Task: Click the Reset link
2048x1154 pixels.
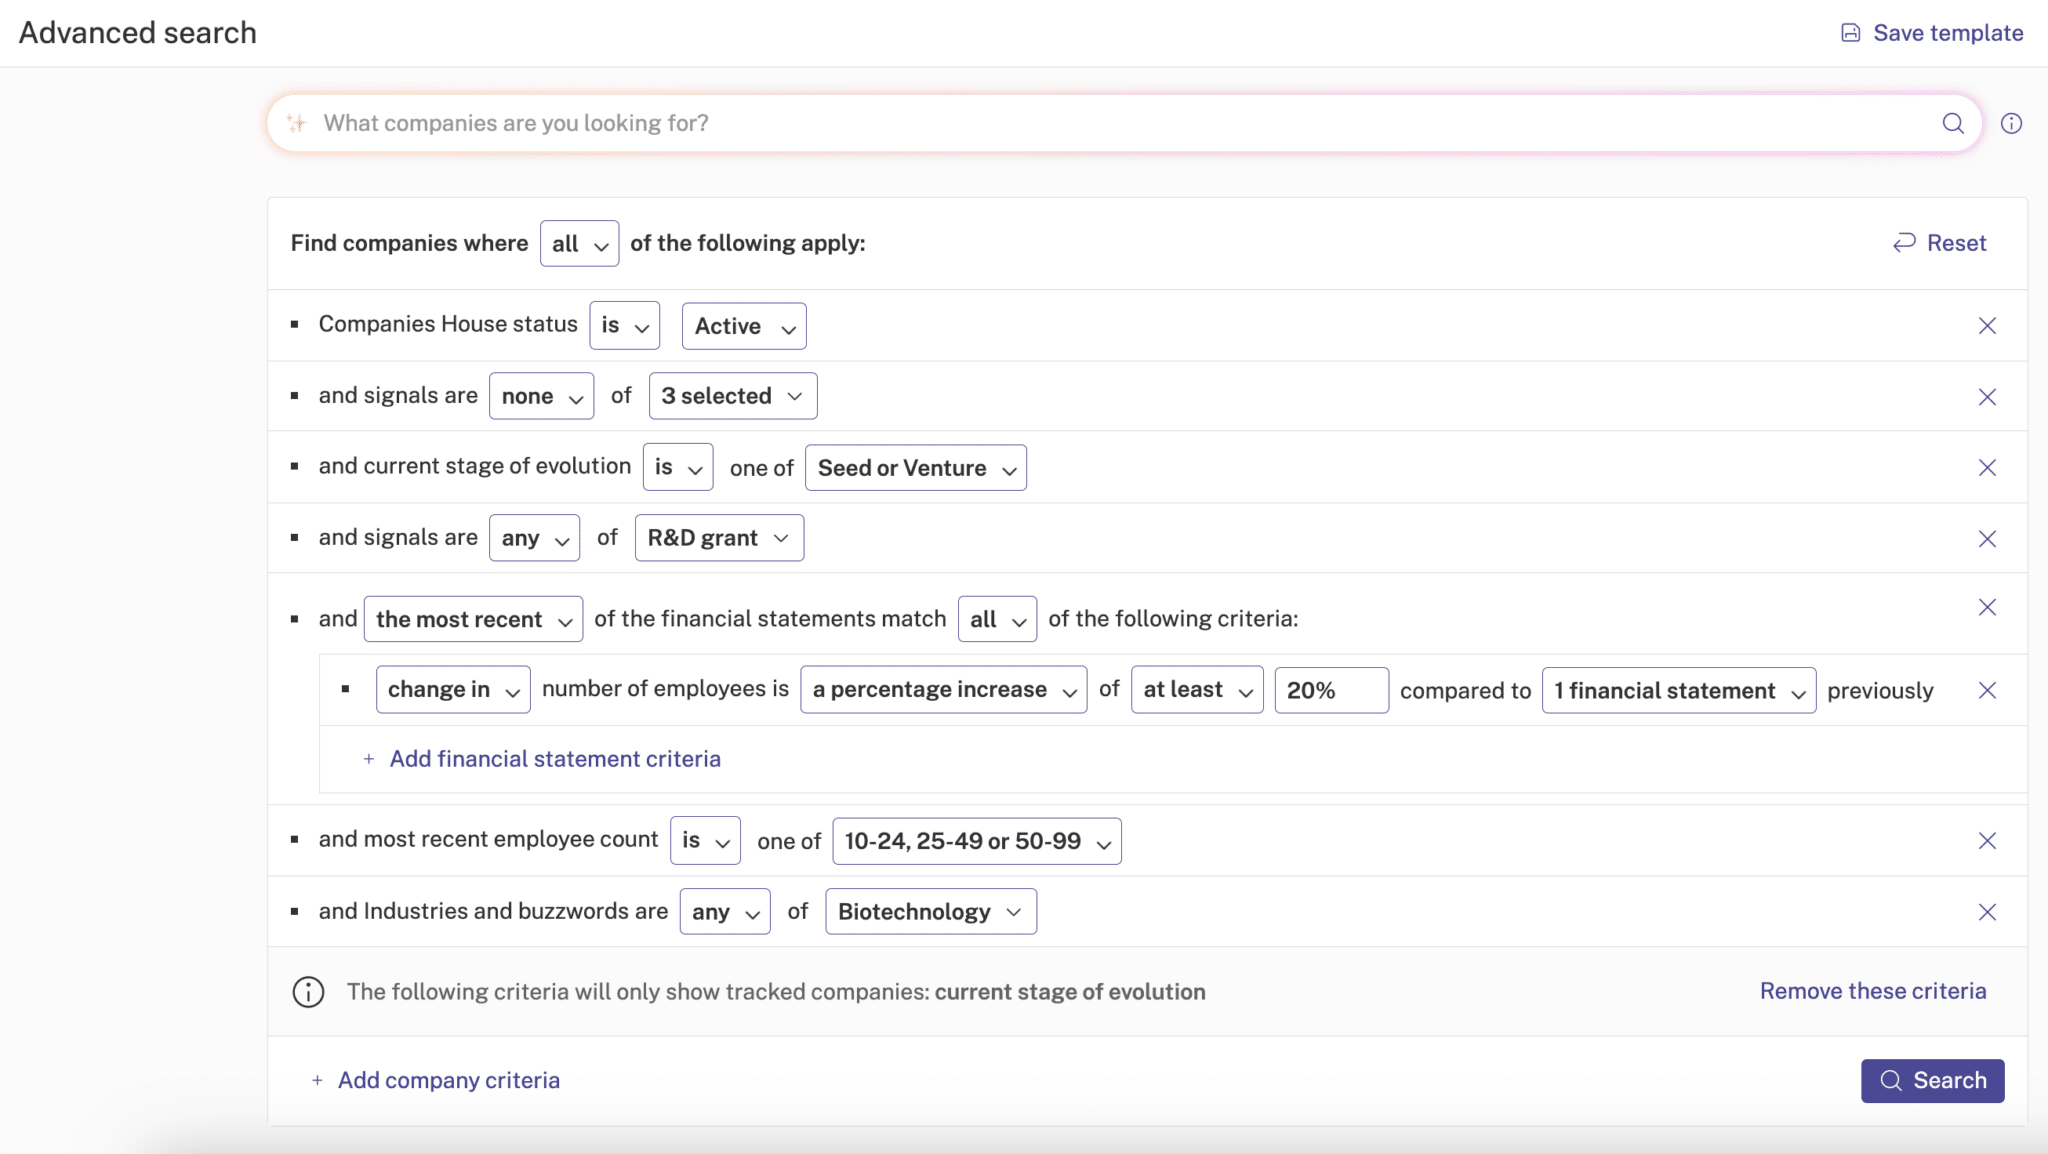Action: tap(1940, 243)
